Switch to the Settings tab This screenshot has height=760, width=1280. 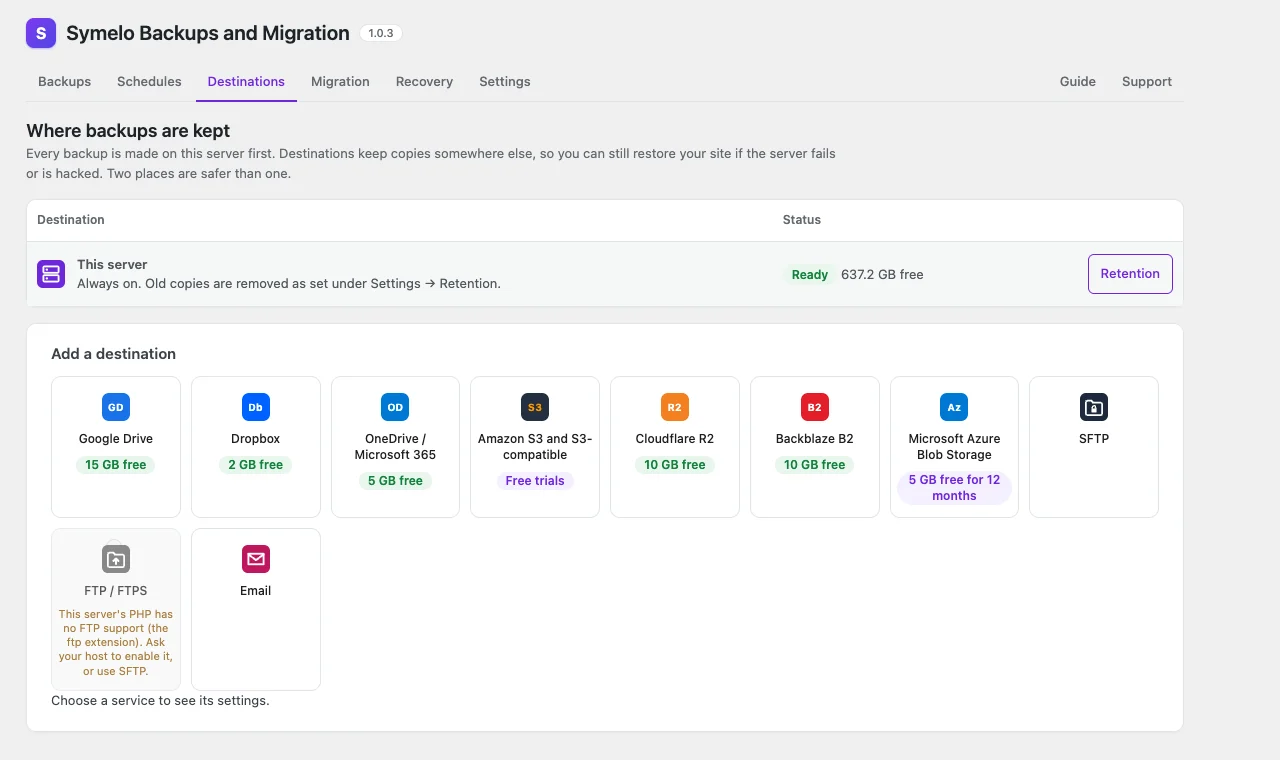[505, 82]
